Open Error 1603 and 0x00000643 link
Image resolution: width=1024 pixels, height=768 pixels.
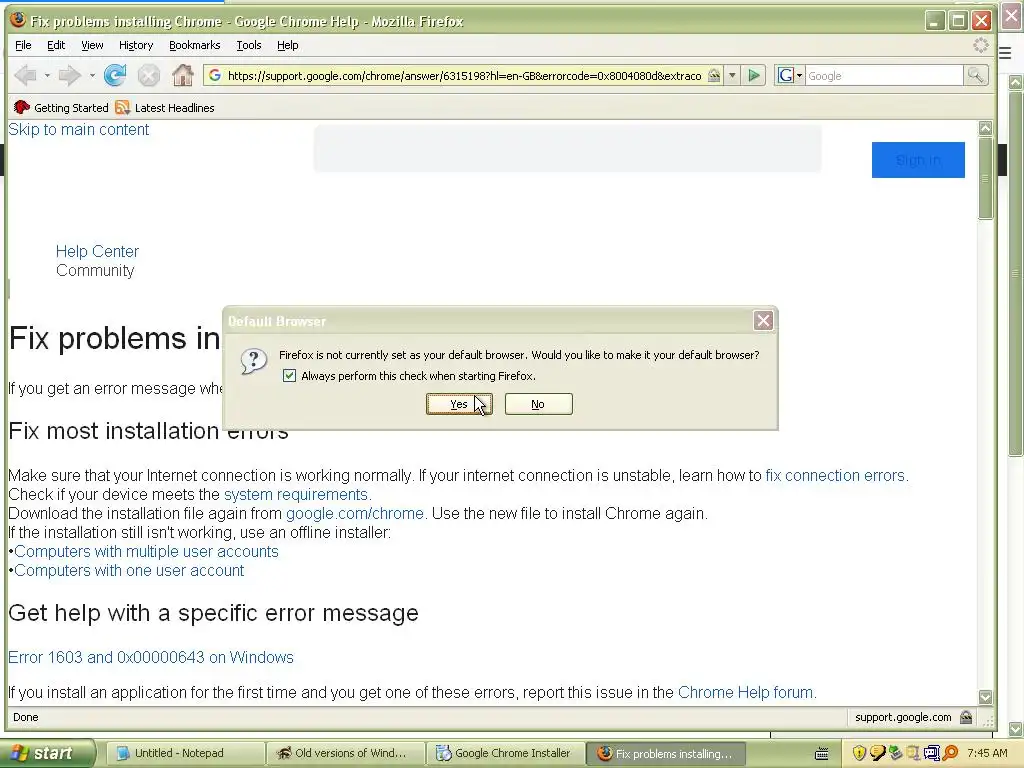(x=151, y=657)
